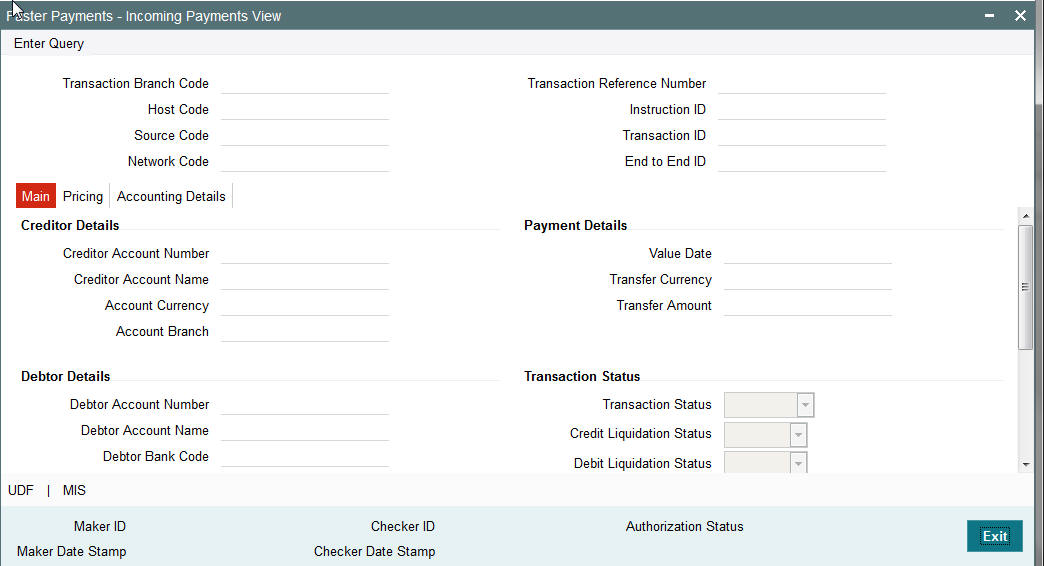Click the Transaction Status section heading
Viewport: 1044px width, 566px height.
[582, 377]
